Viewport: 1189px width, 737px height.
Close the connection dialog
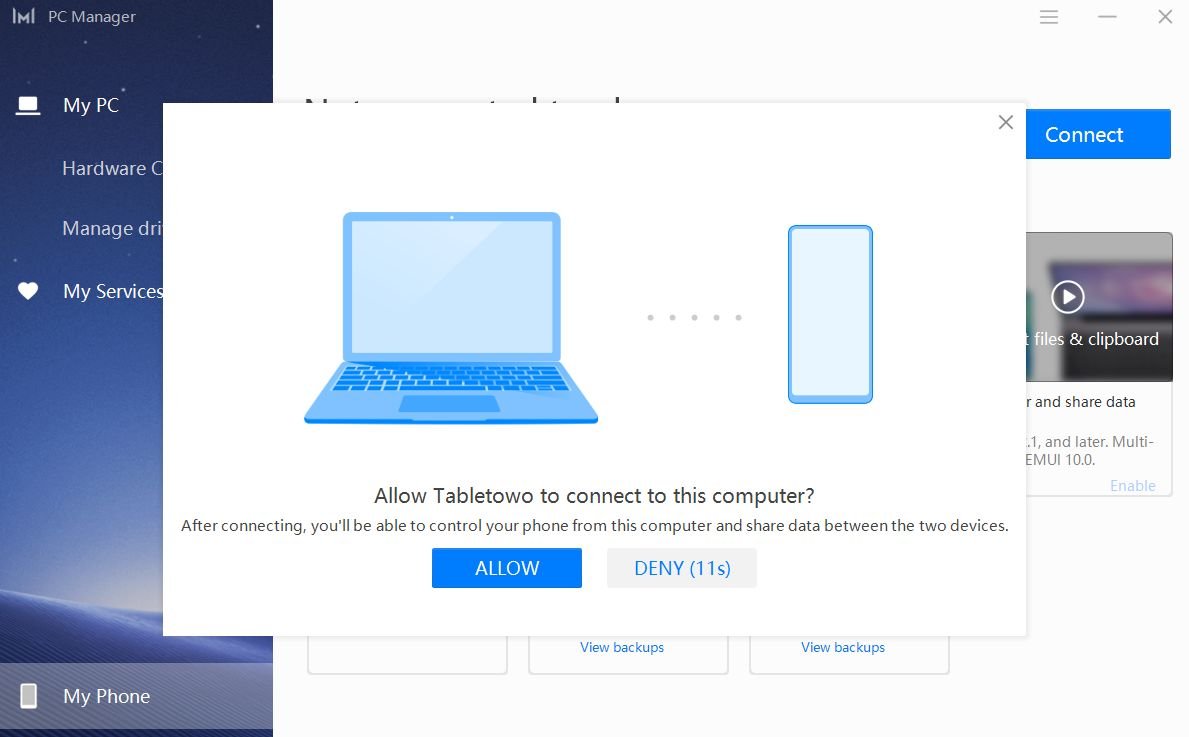click(x=1005, y=122)
